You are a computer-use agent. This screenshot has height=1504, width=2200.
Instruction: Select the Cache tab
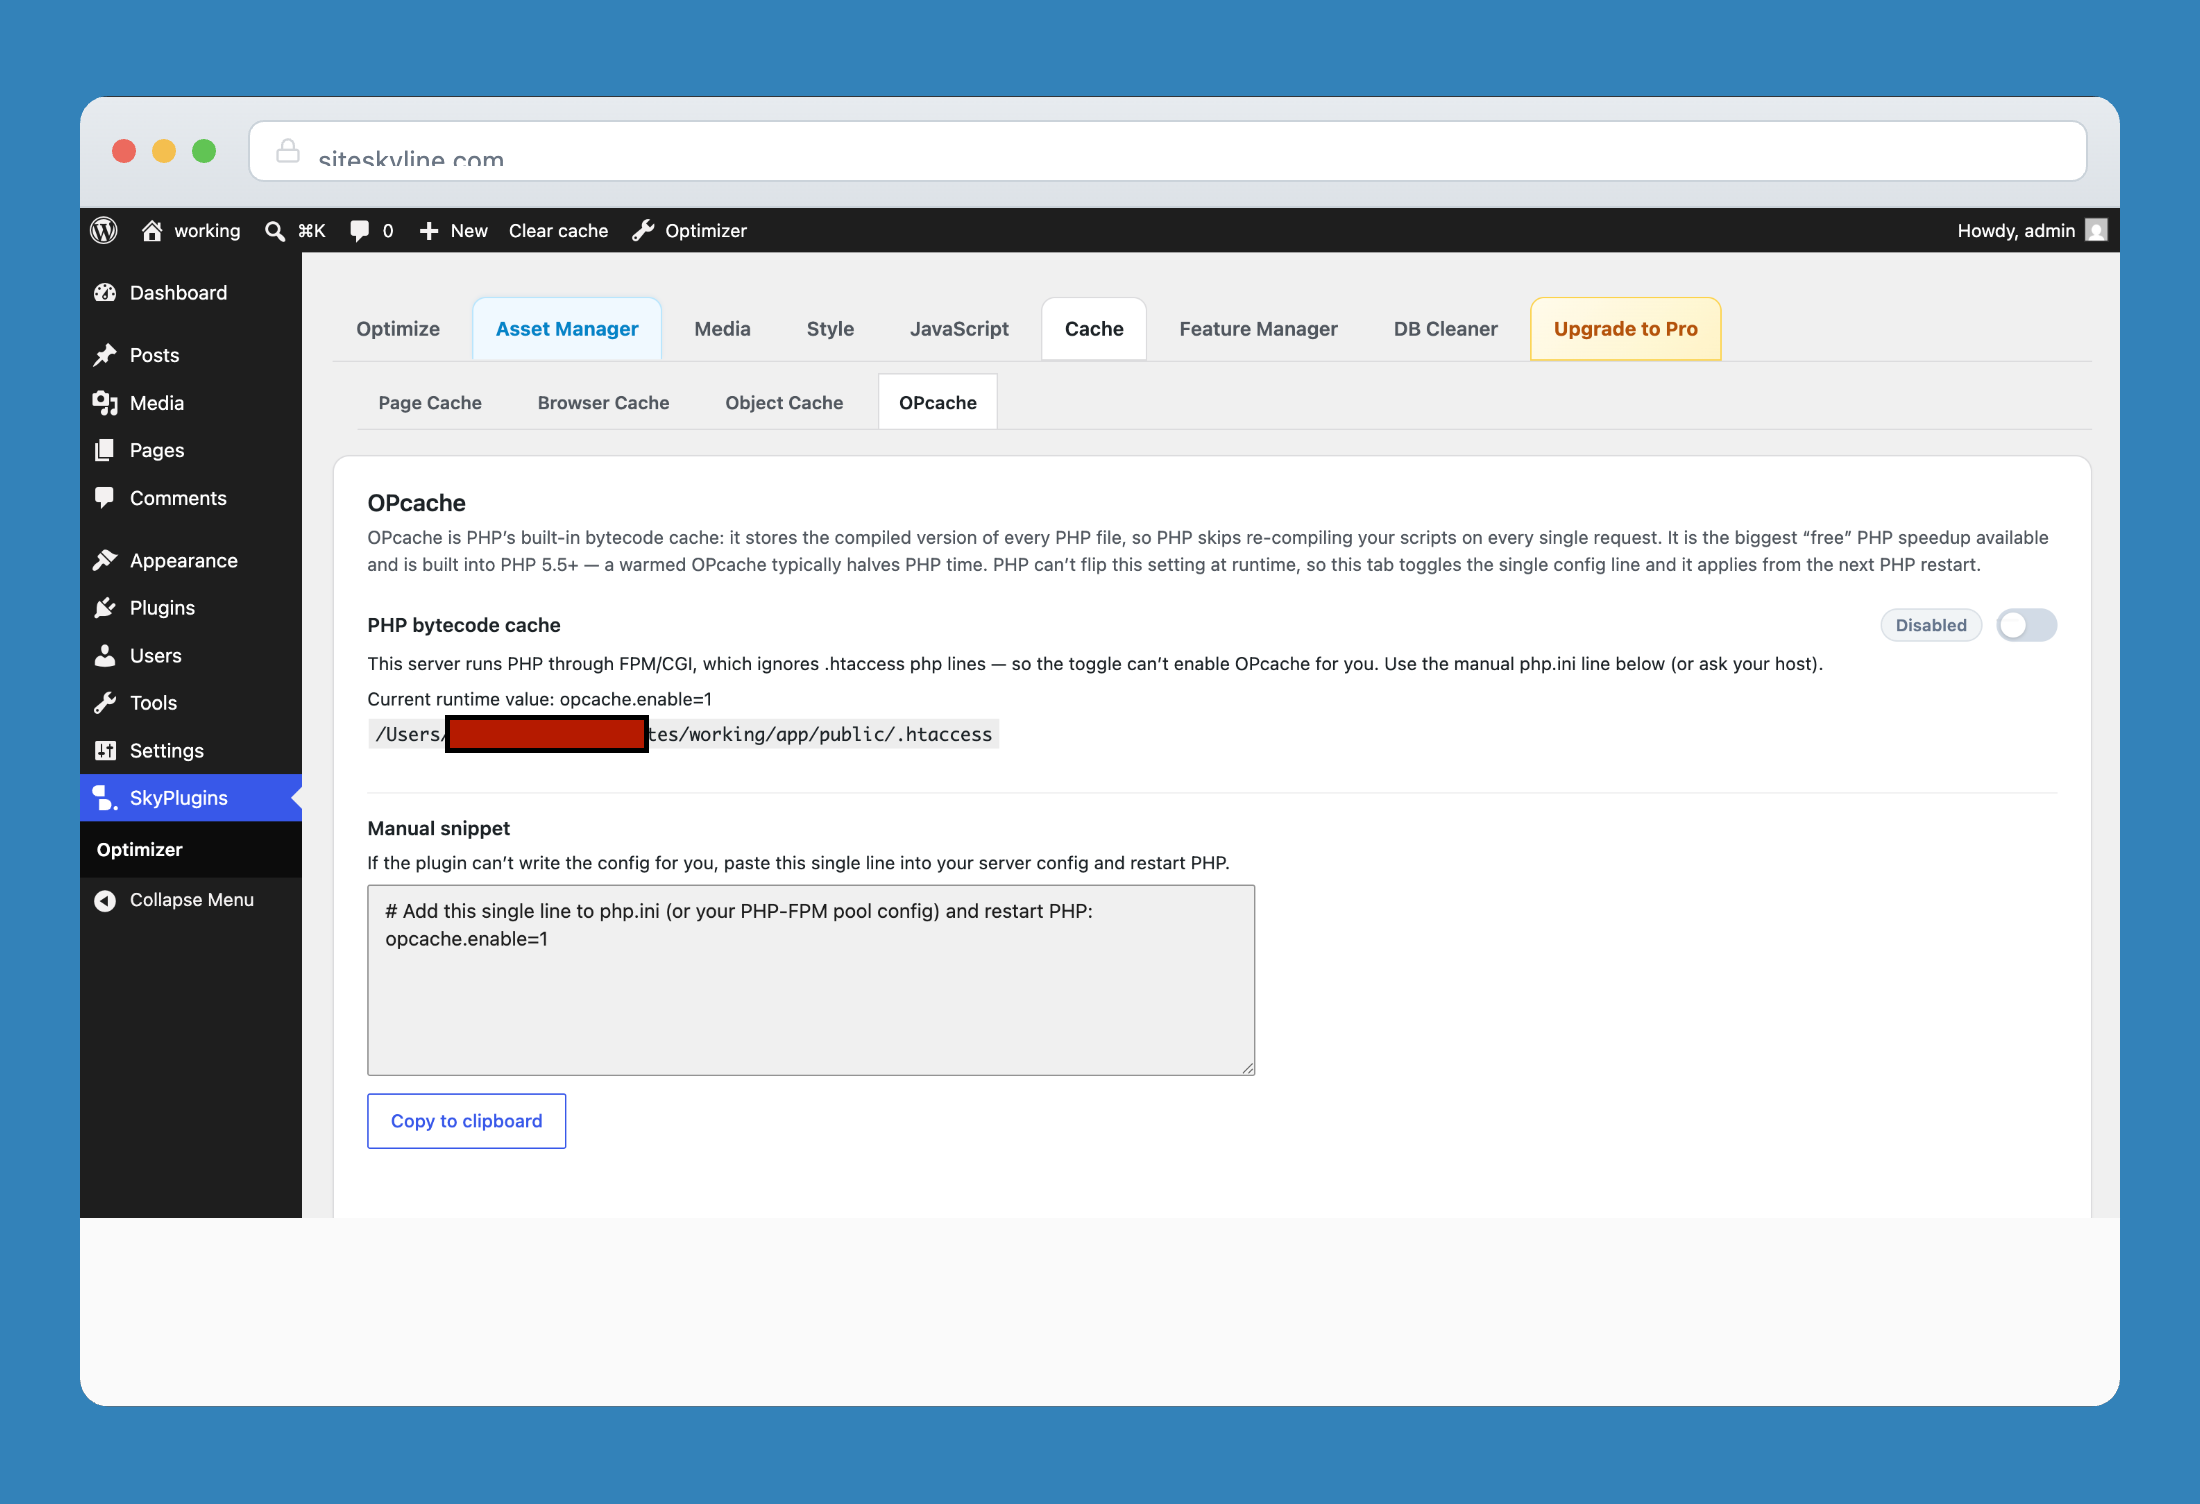[1094, 329]
